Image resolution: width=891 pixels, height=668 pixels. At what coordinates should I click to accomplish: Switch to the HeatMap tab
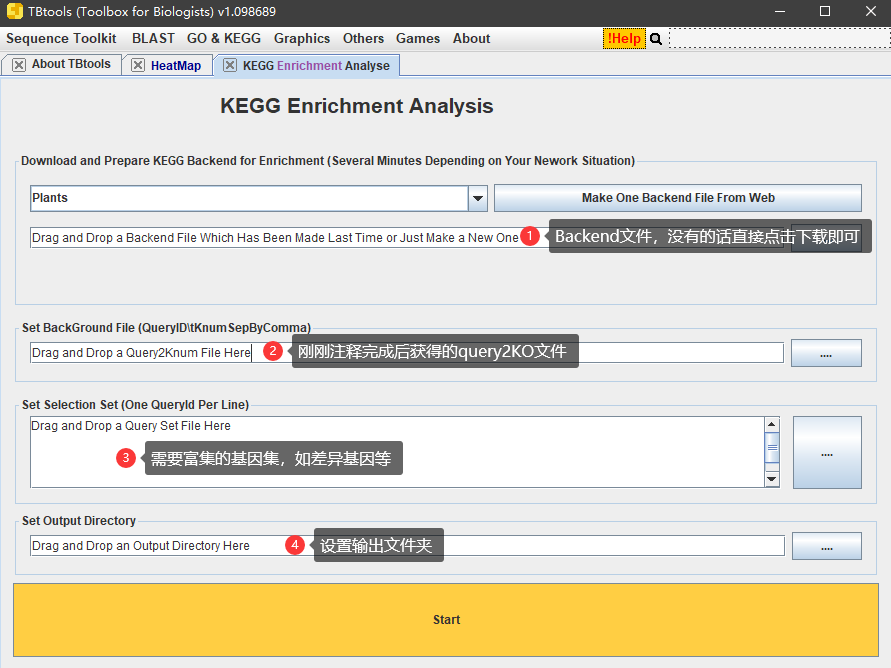[176, 66]
